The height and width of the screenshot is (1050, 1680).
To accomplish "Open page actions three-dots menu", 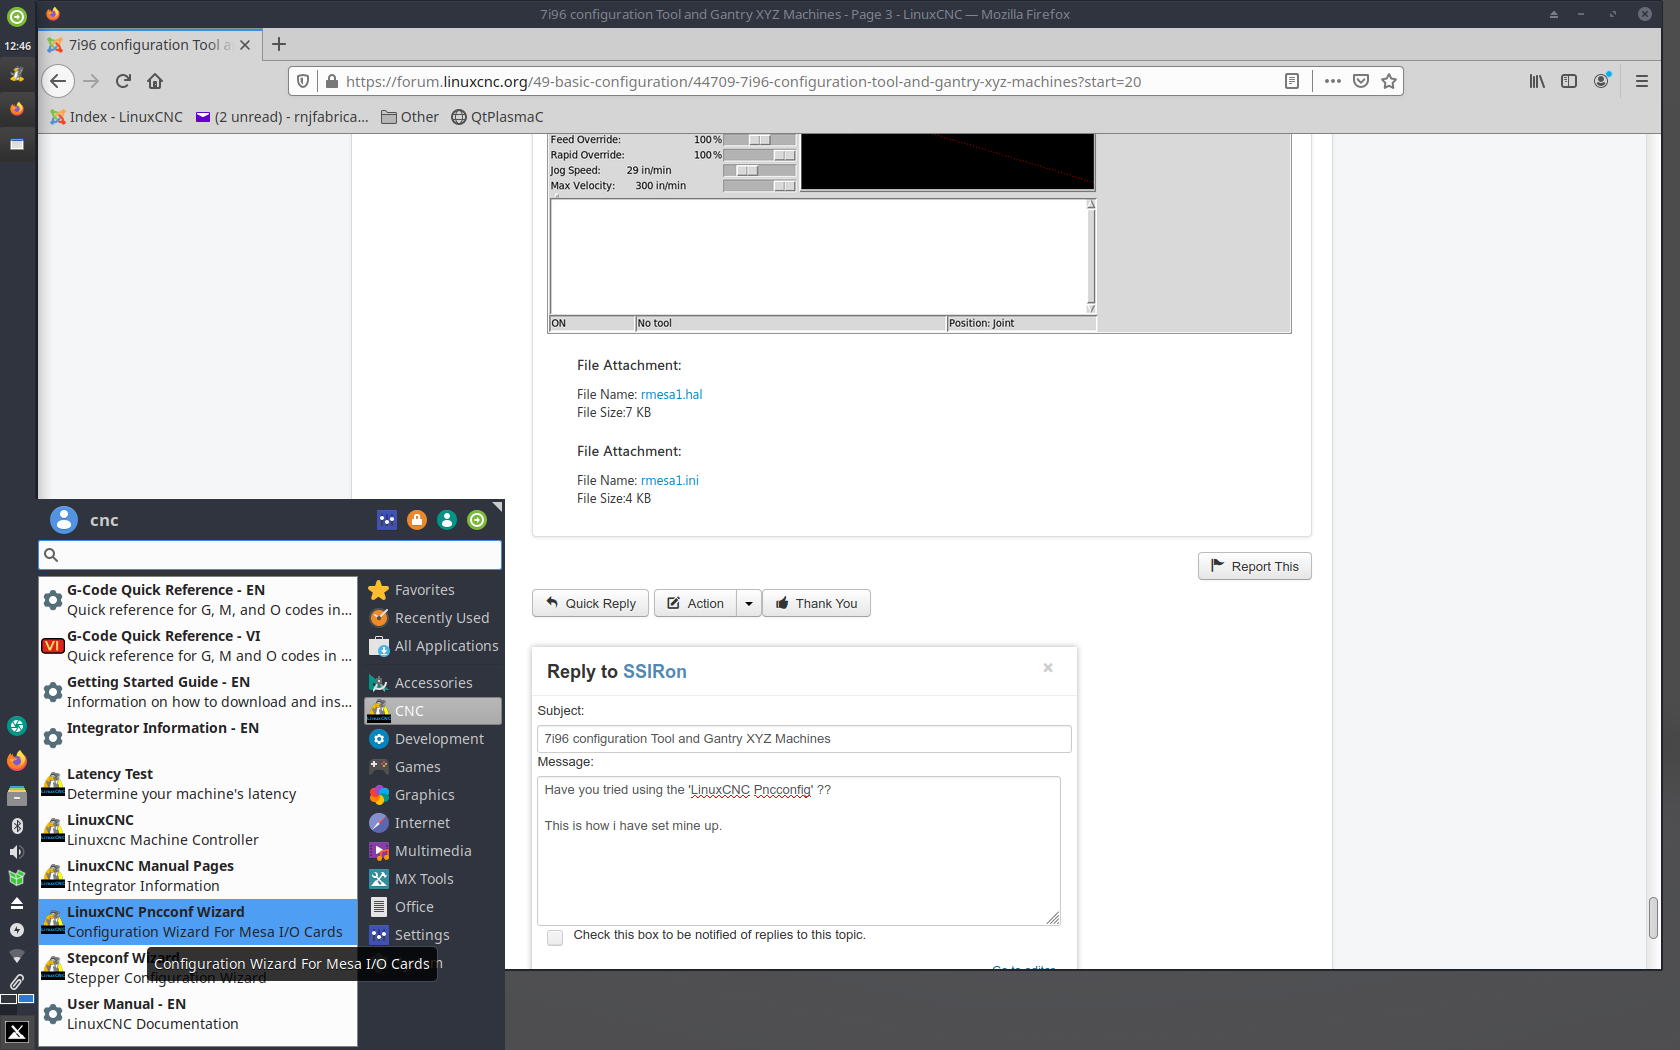I will click(1332, 81).
